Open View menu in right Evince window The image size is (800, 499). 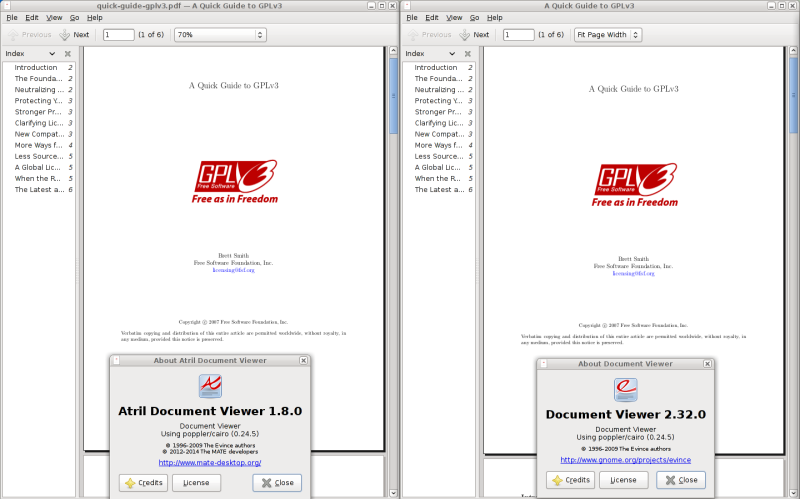pos(454,17)
